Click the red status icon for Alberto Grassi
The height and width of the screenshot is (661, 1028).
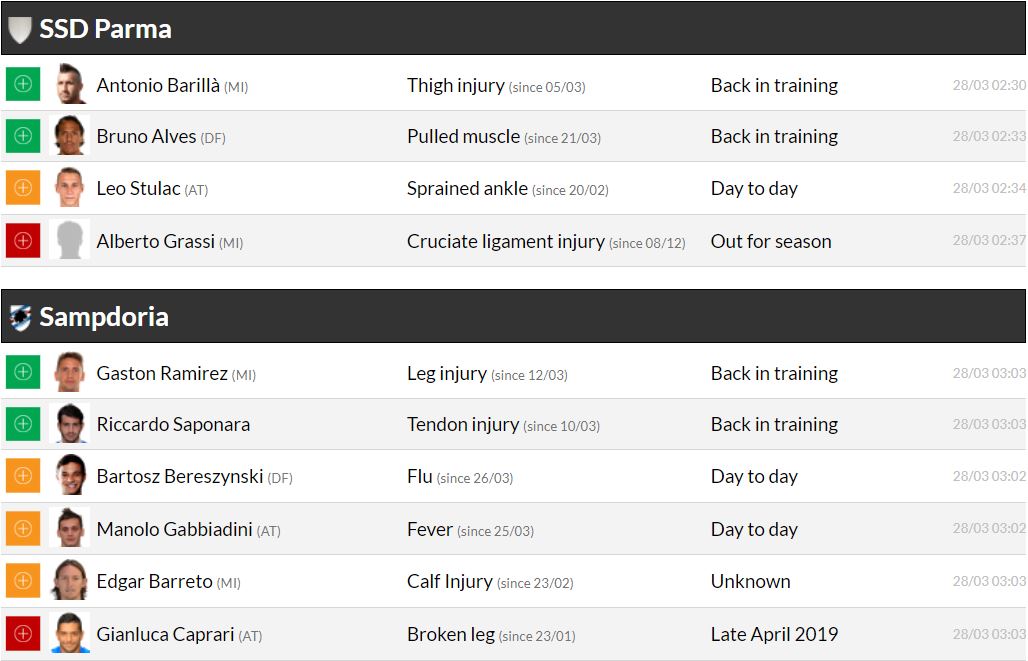[23, 240]
